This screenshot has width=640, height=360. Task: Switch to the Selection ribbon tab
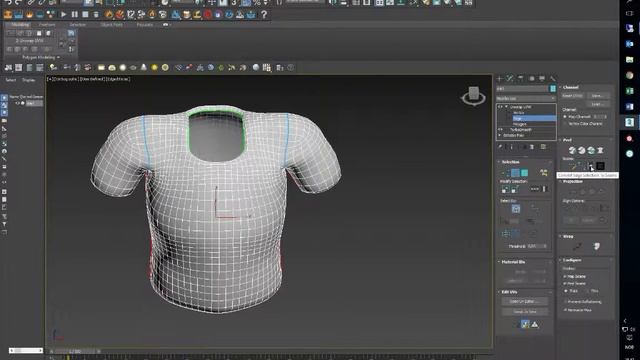(x=78, y=24)
